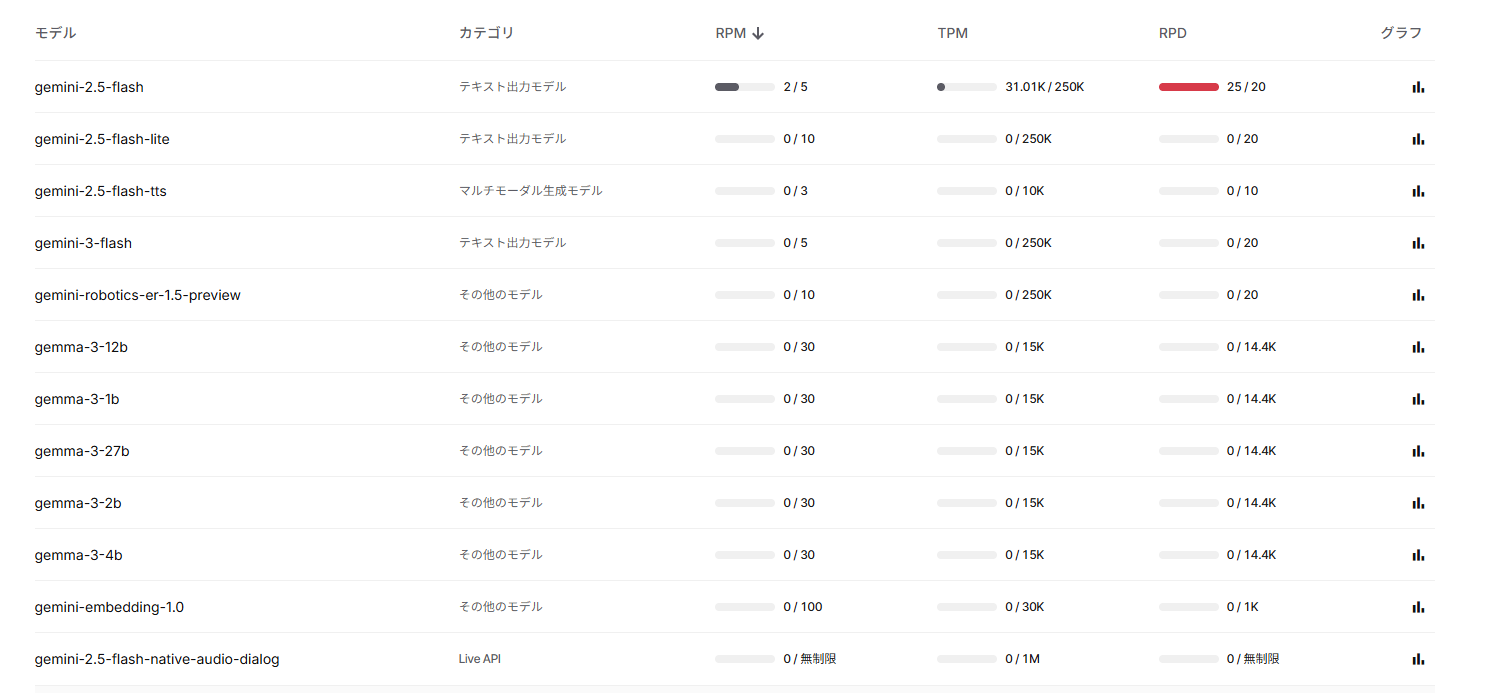This screenshot has height=693, width=1489.
Task: Click the グラフ column header
Action: click(1400, 33)
